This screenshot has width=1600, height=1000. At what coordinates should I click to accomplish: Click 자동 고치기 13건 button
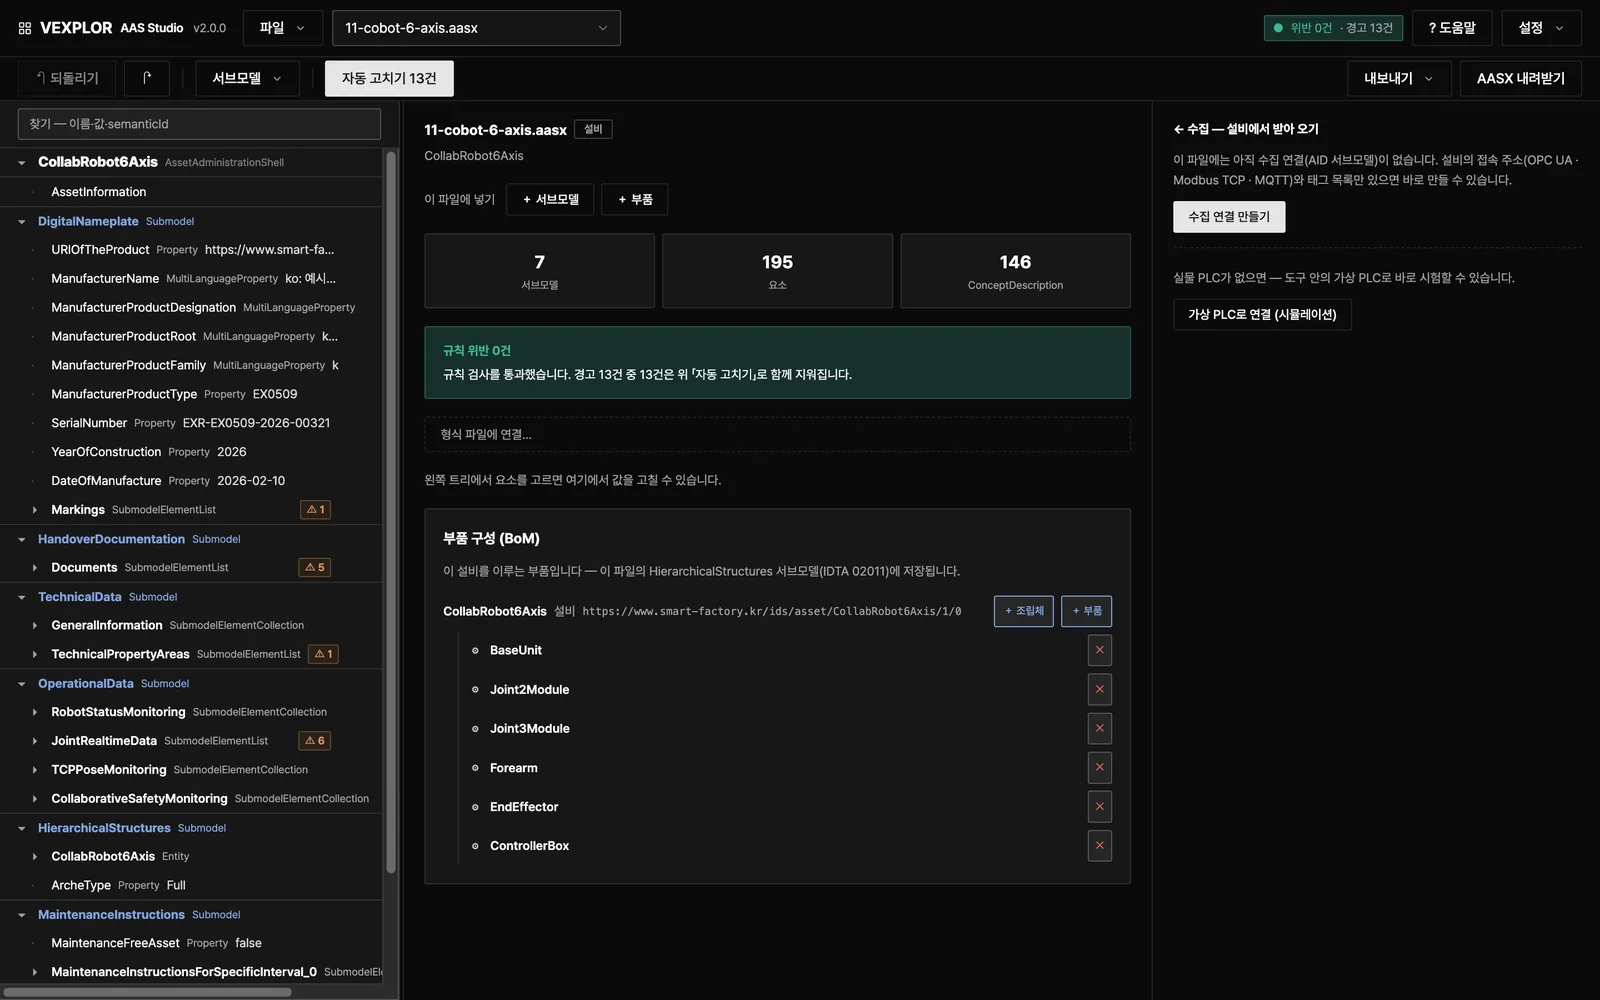(389, 78)
